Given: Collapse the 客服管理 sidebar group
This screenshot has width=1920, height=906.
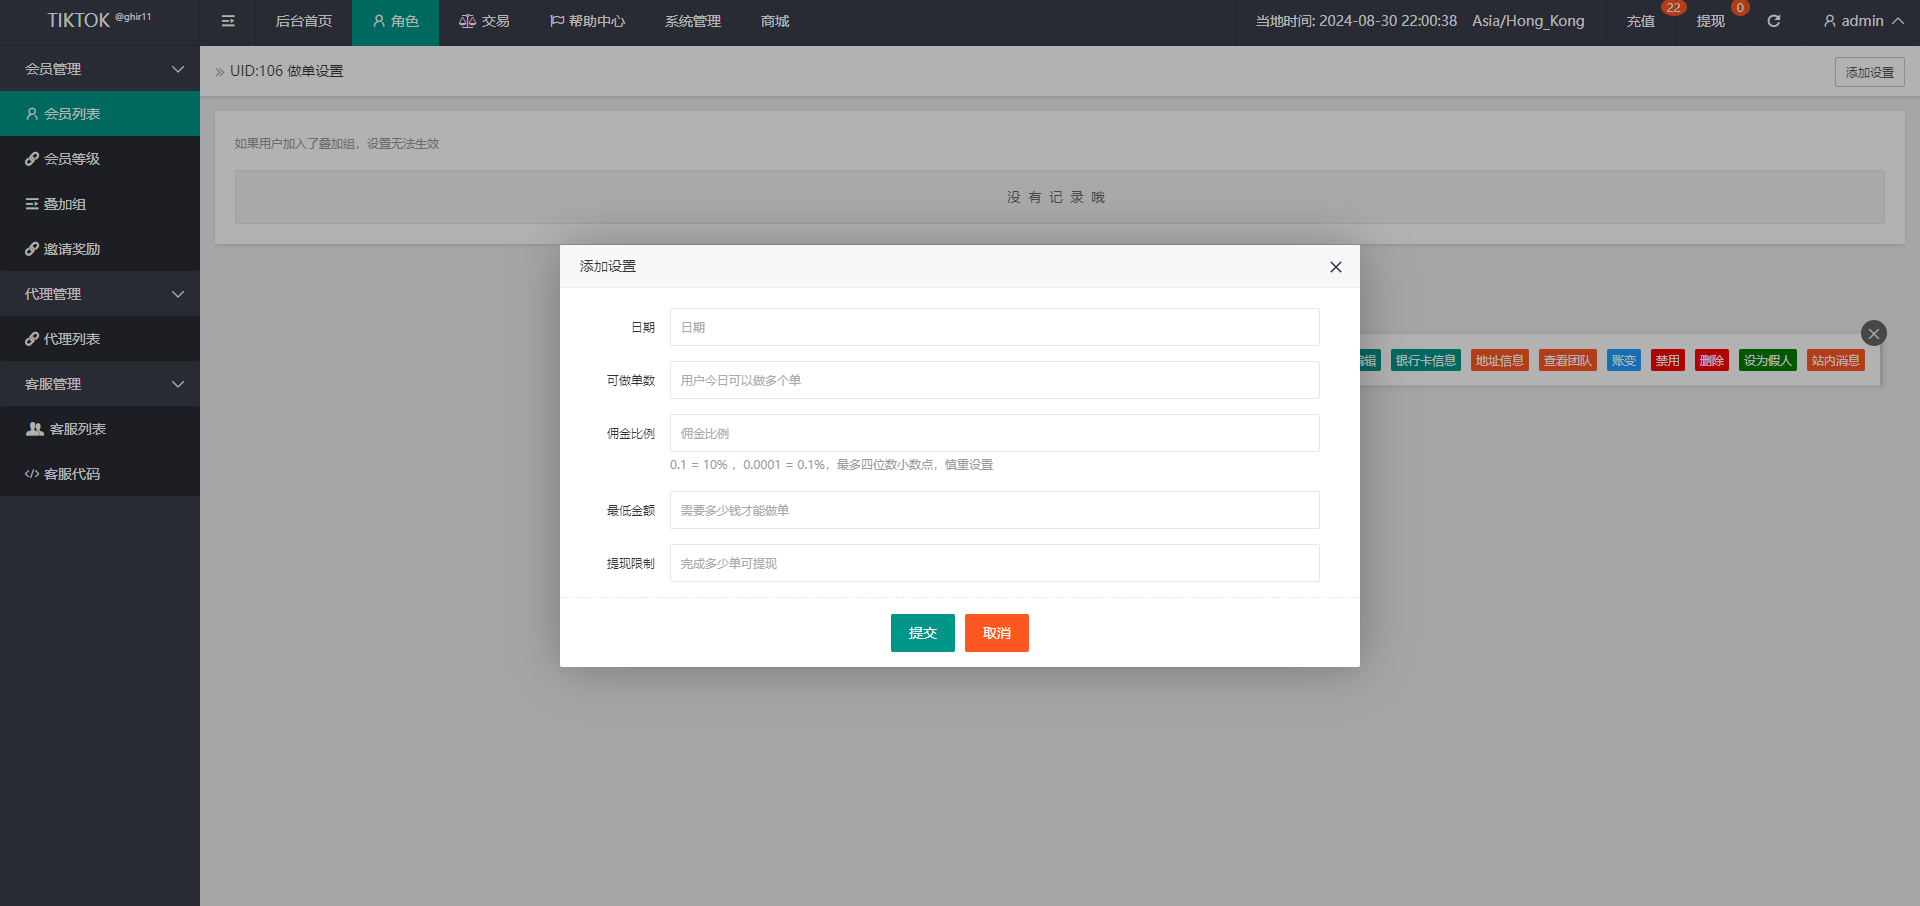Looking at the screenshot, I should coord(100,384).
